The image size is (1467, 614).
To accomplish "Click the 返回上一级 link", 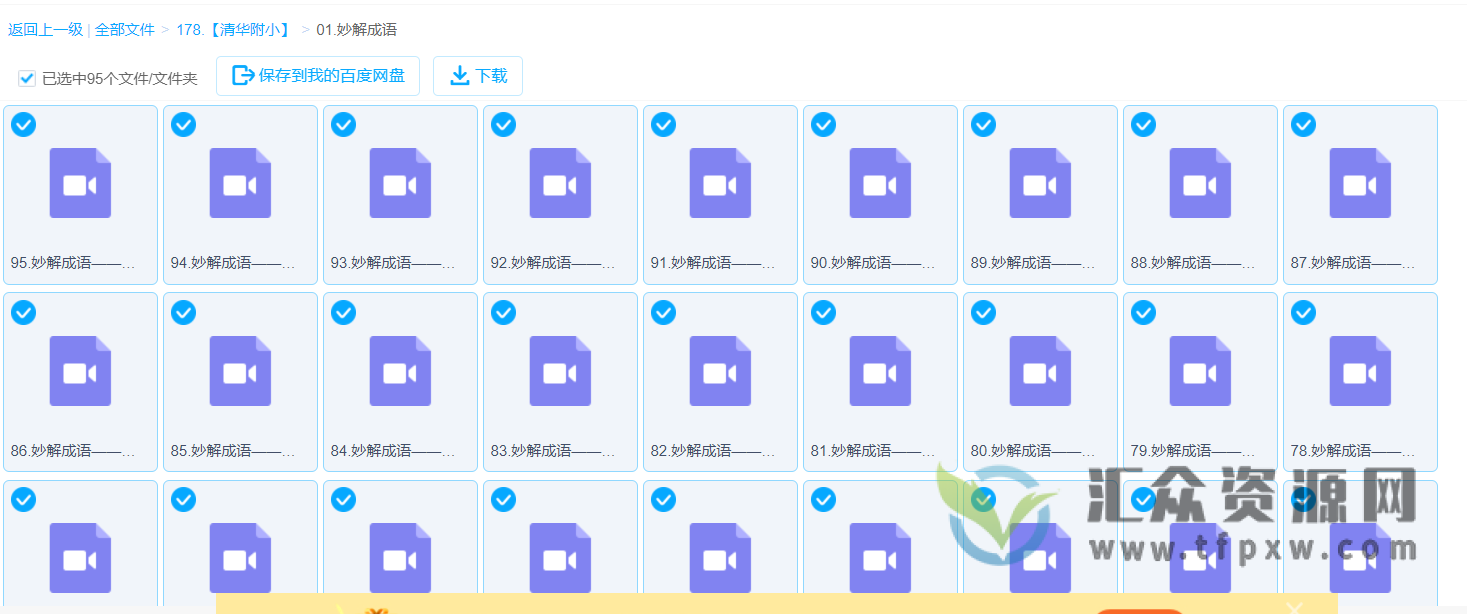I will click(45, 29).
